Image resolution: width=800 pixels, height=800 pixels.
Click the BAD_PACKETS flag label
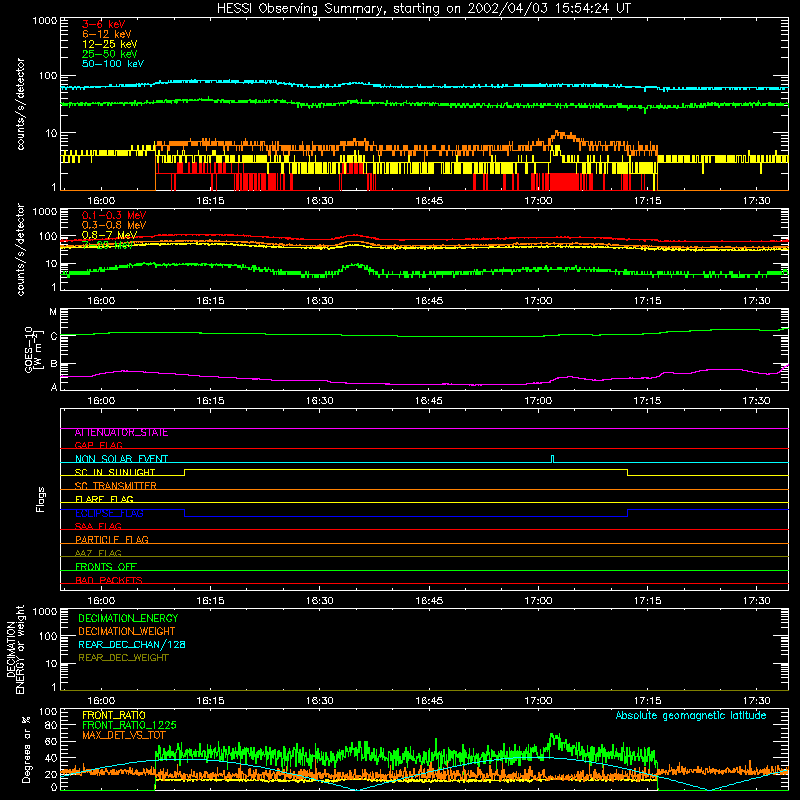[x=109, y=580]
